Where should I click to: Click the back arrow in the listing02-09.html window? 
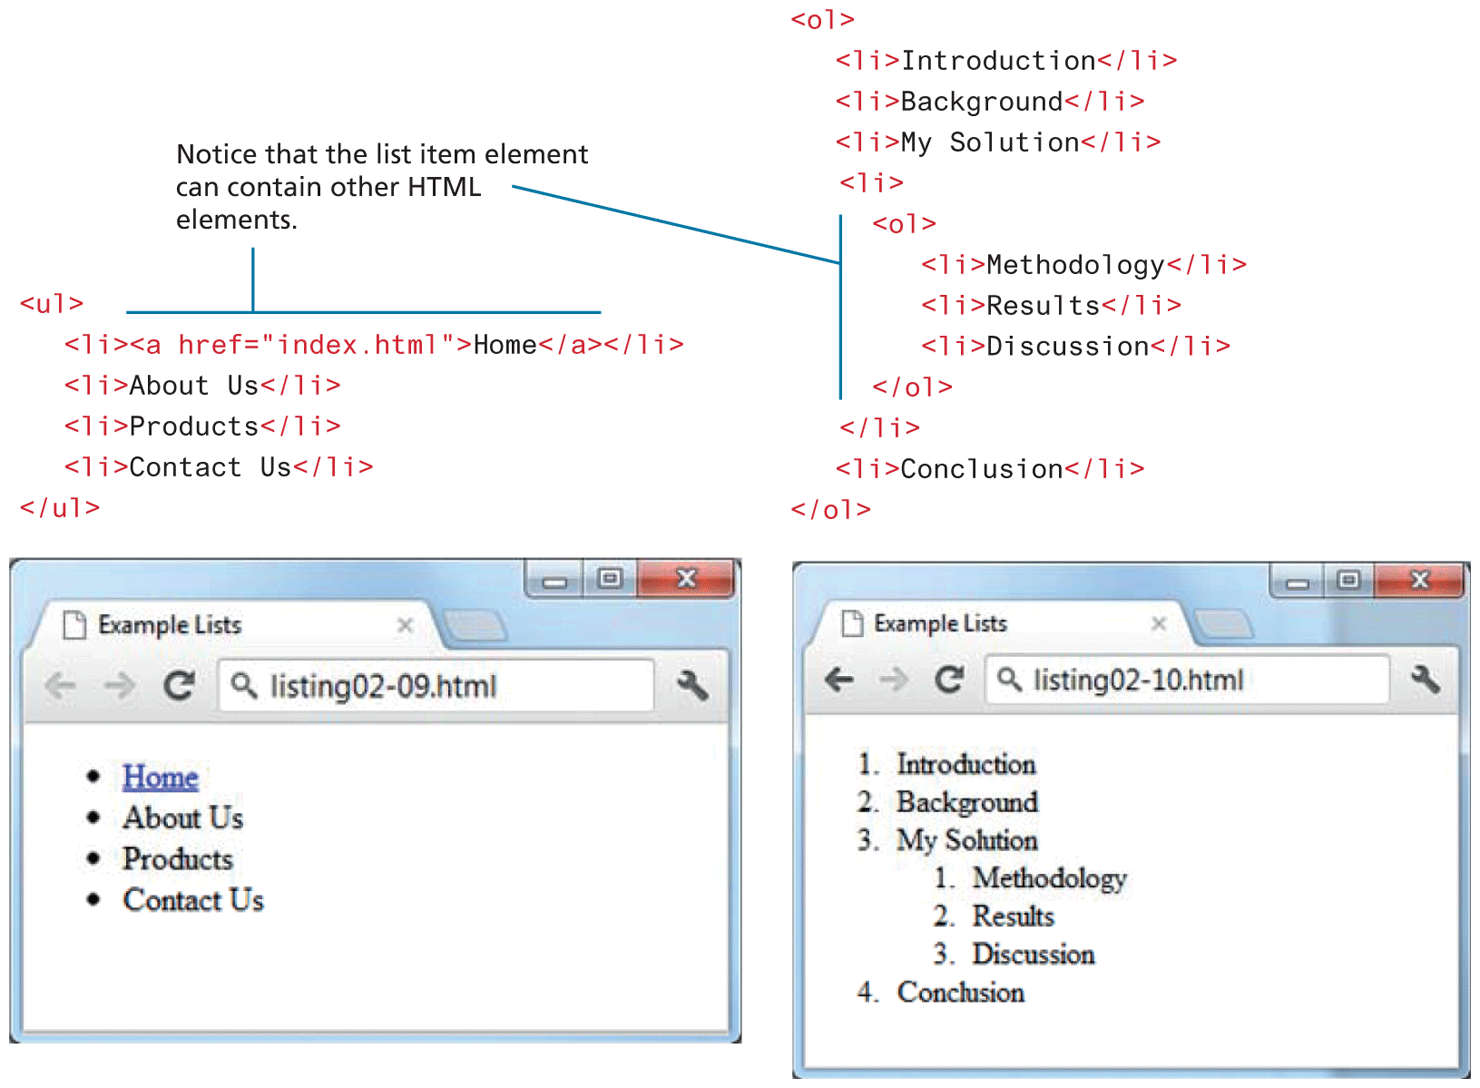(x=61, y=686)
